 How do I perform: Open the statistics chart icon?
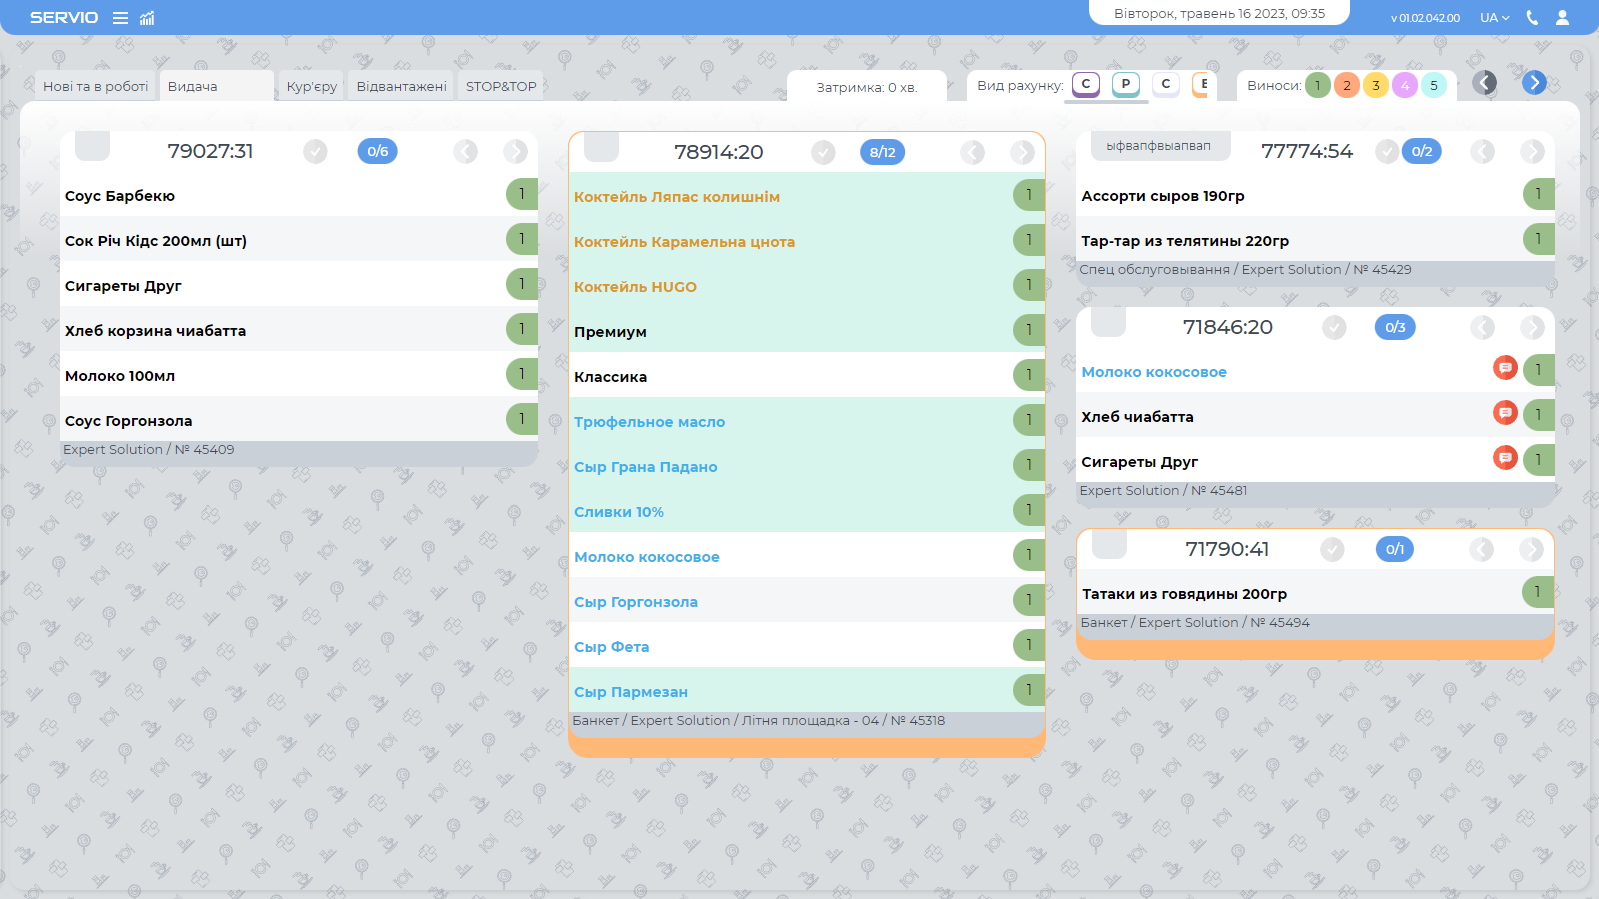pyautogui.click(x=147, y=18)
